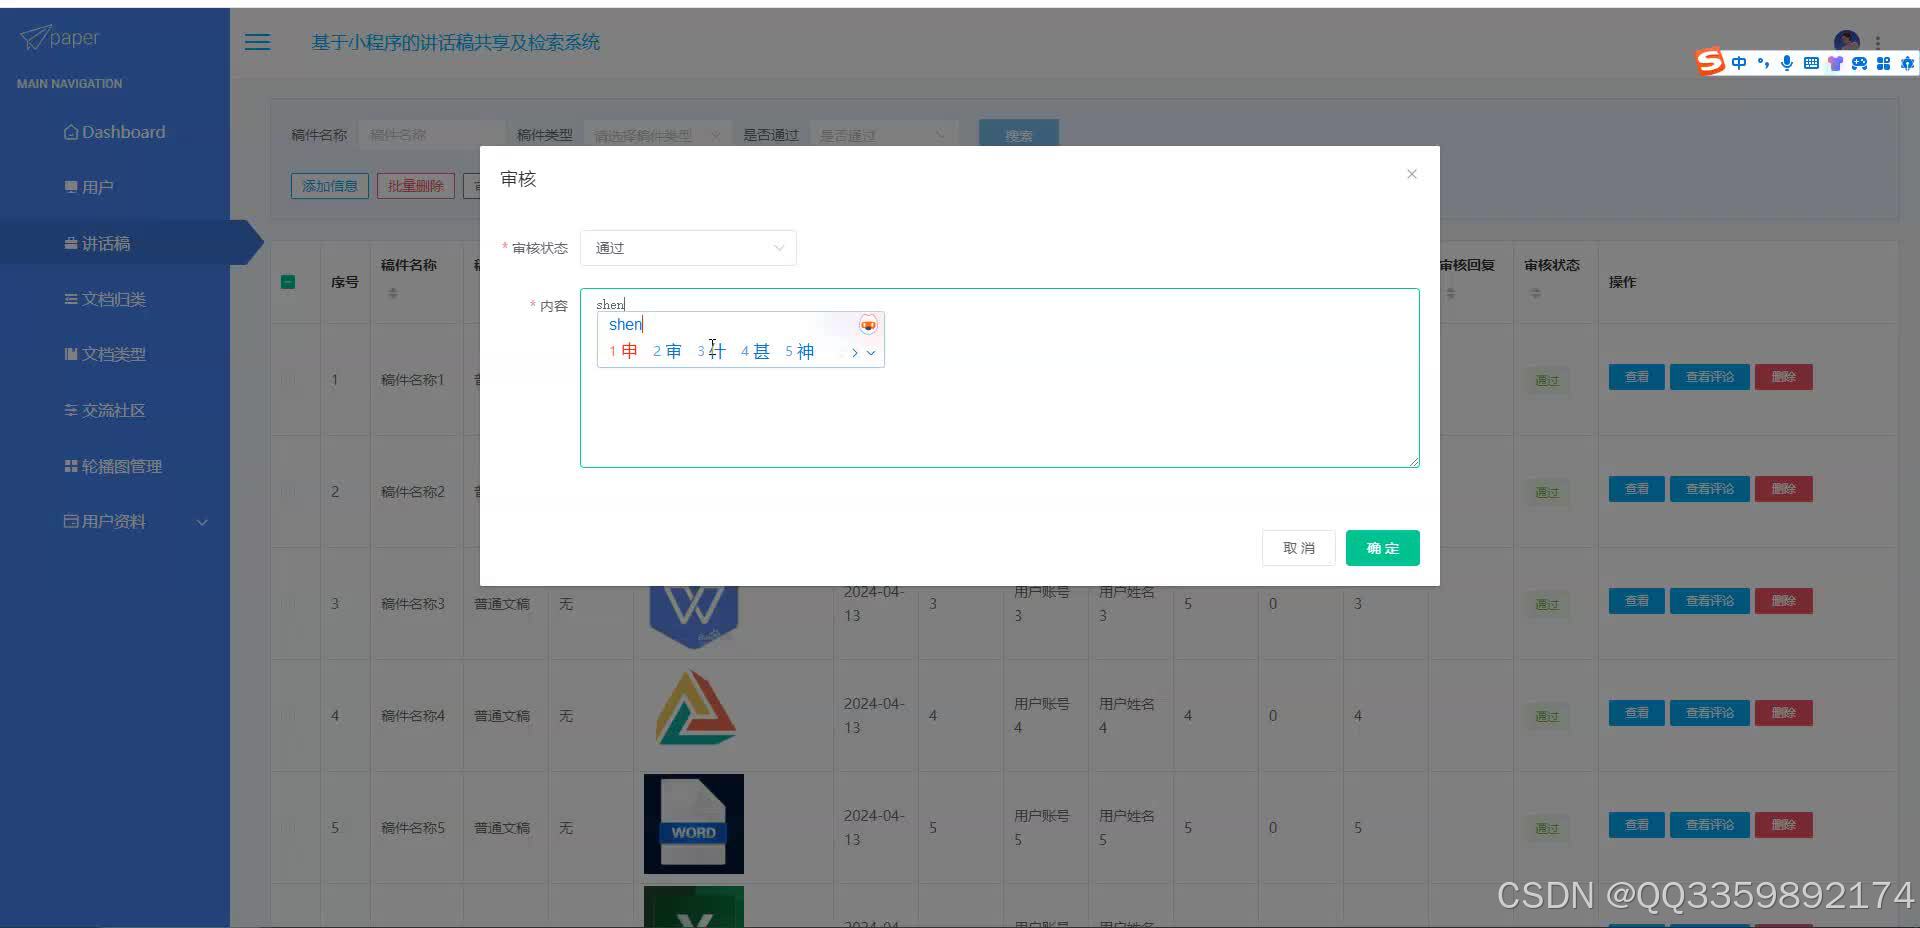Select 讲话稿 in the sidebar
The image size is (1920, 928).
click(x=98, y=243)
